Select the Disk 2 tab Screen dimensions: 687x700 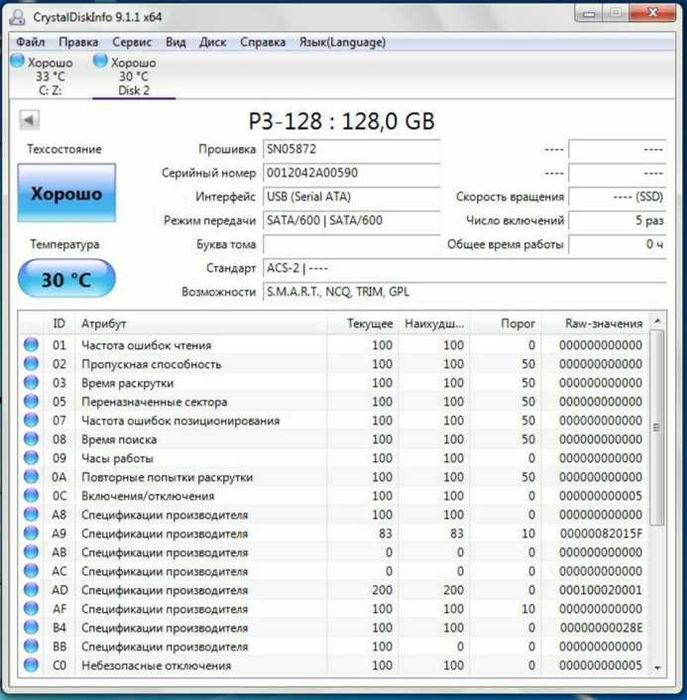pyautogui.click(x=134, y=76)
